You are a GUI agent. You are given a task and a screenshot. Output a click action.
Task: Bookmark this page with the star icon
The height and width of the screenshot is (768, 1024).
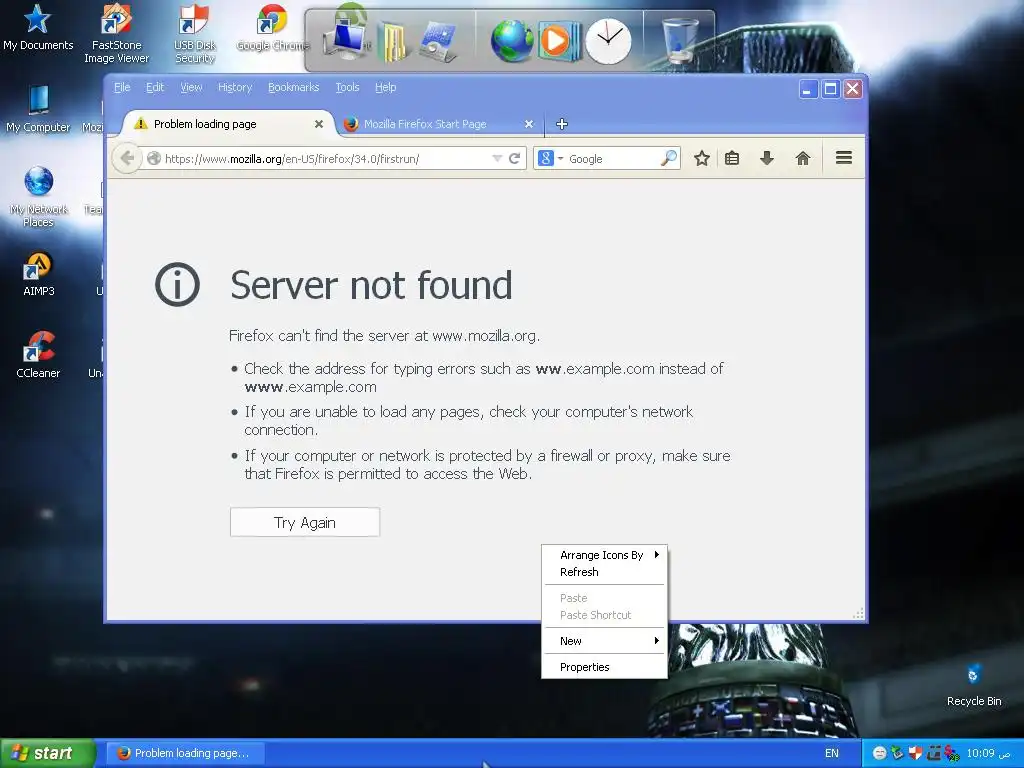pyautogui.click(x=702, y=158)
